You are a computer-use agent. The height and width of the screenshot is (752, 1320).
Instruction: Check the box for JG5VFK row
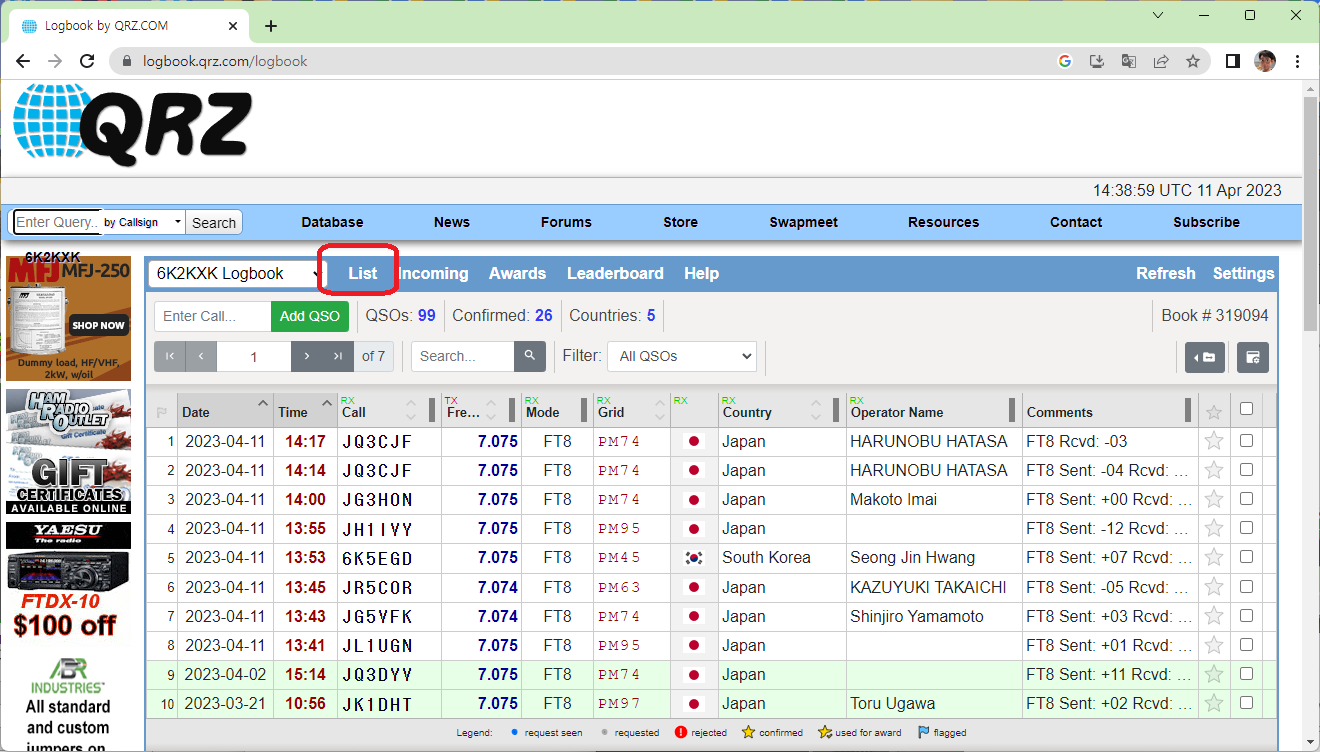click(1246, 615)
